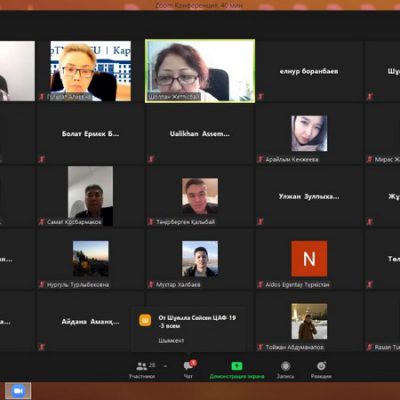Click the Шолпан Жетісбай name label
400x400 pixels.
174,97
